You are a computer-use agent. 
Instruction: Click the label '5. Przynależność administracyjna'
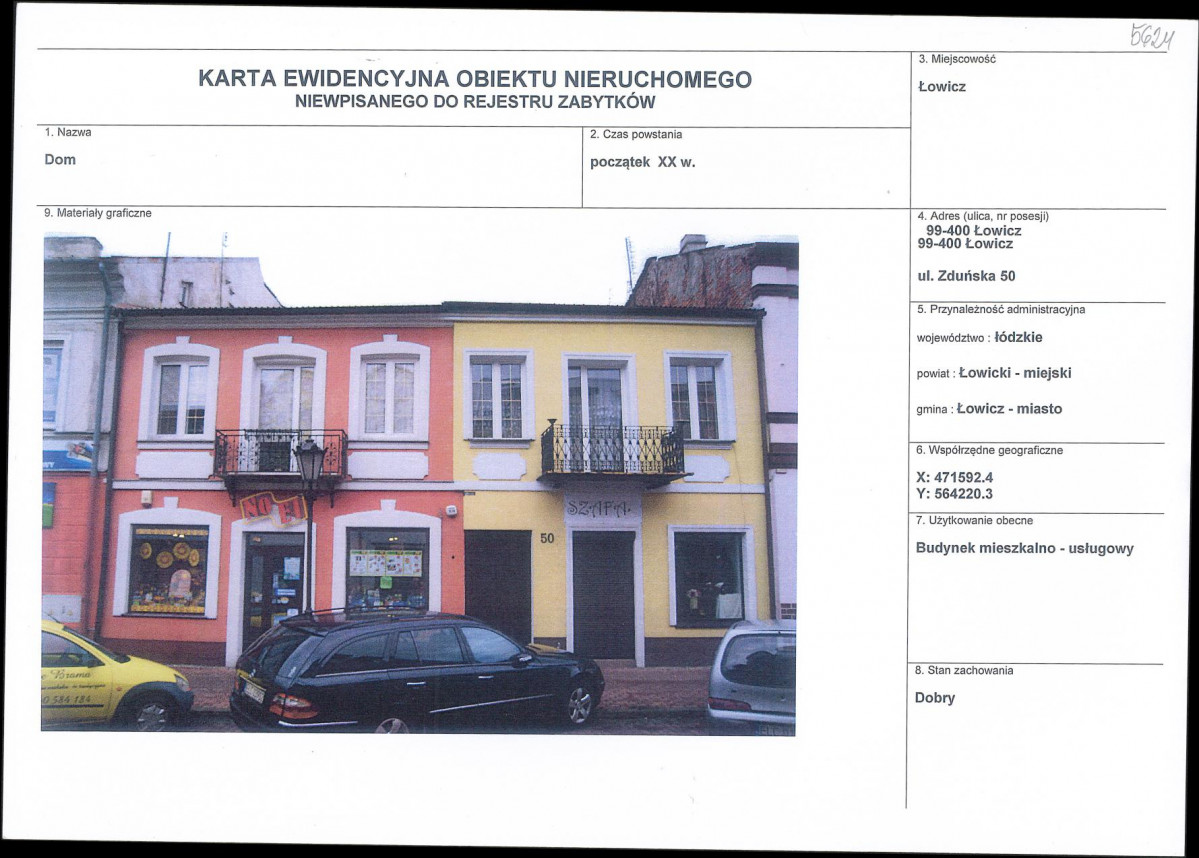[x=1001, y=310]
